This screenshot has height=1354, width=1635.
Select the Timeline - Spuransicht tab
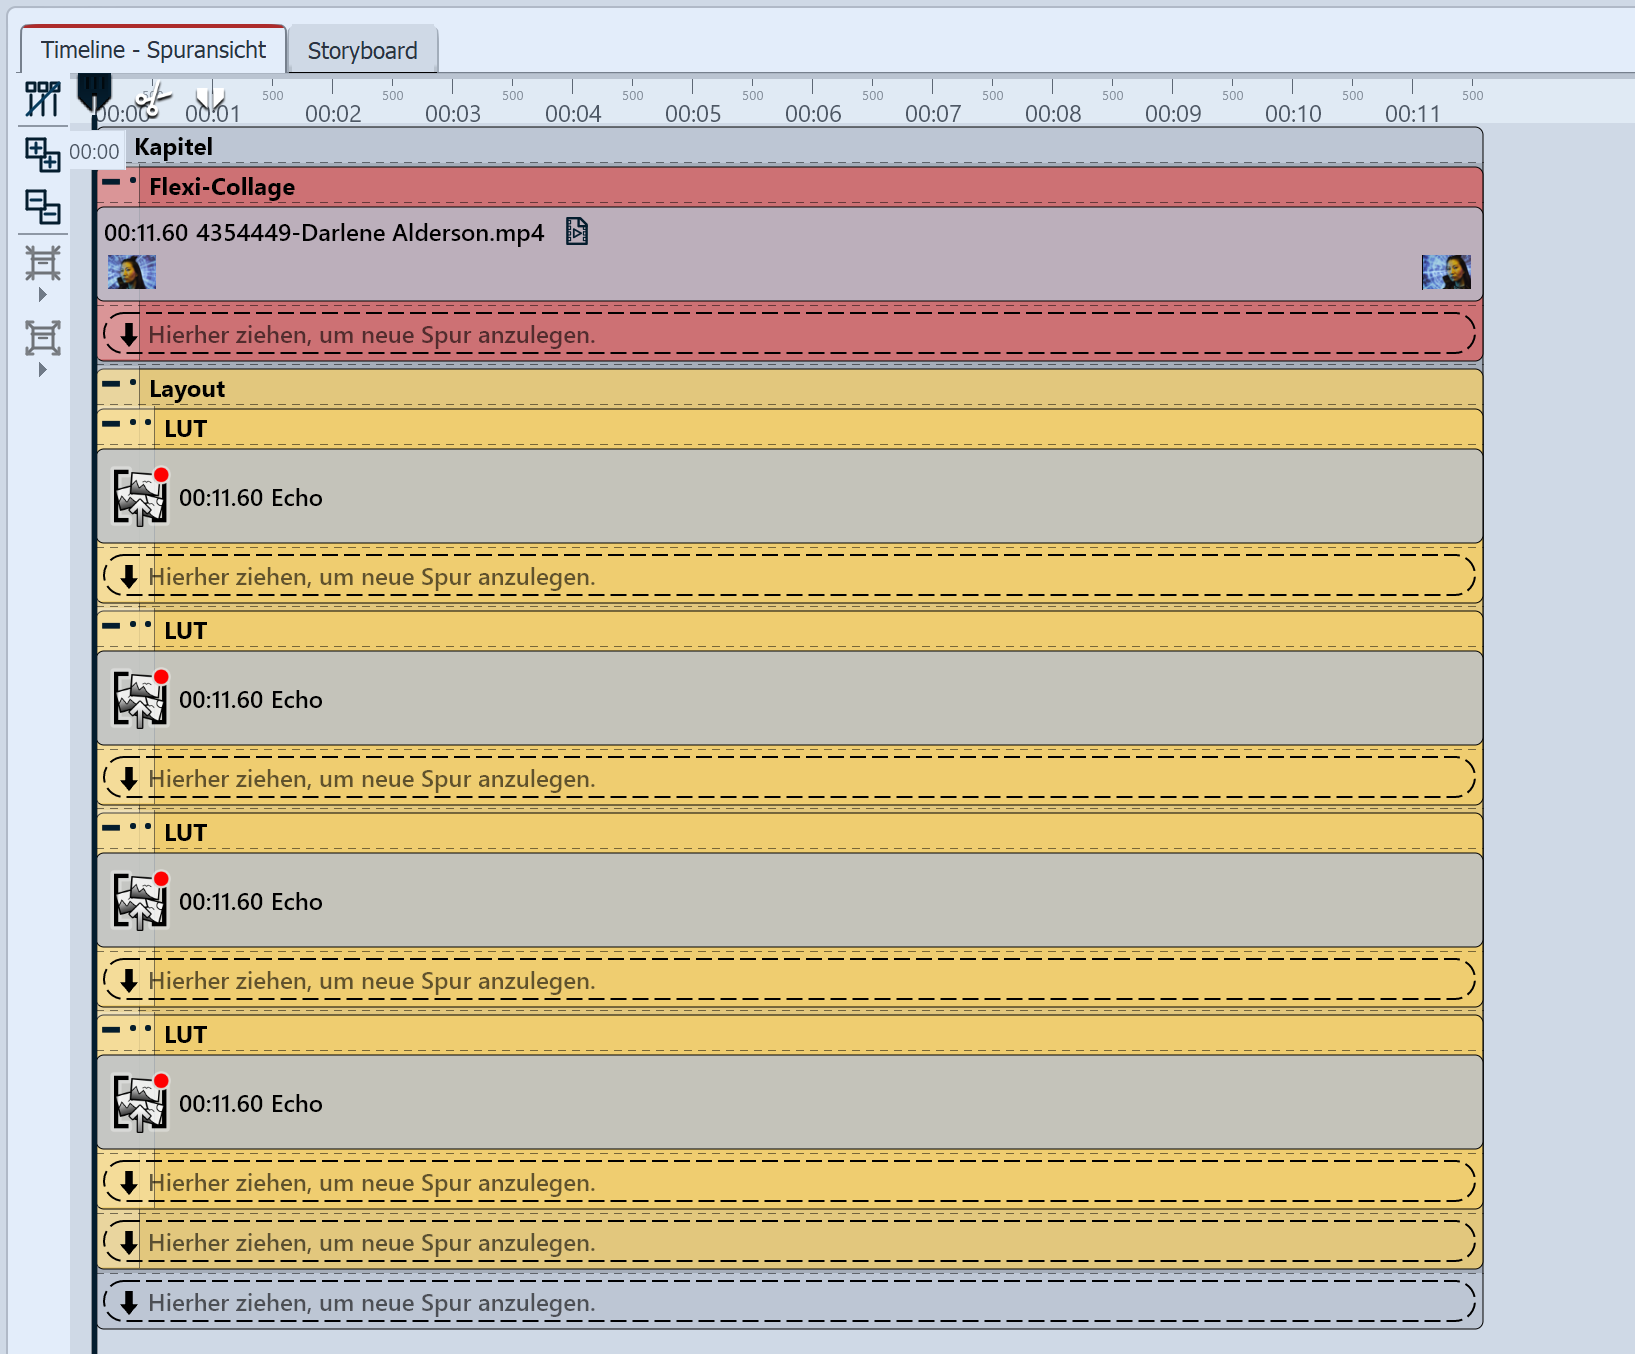coord(153,49)
